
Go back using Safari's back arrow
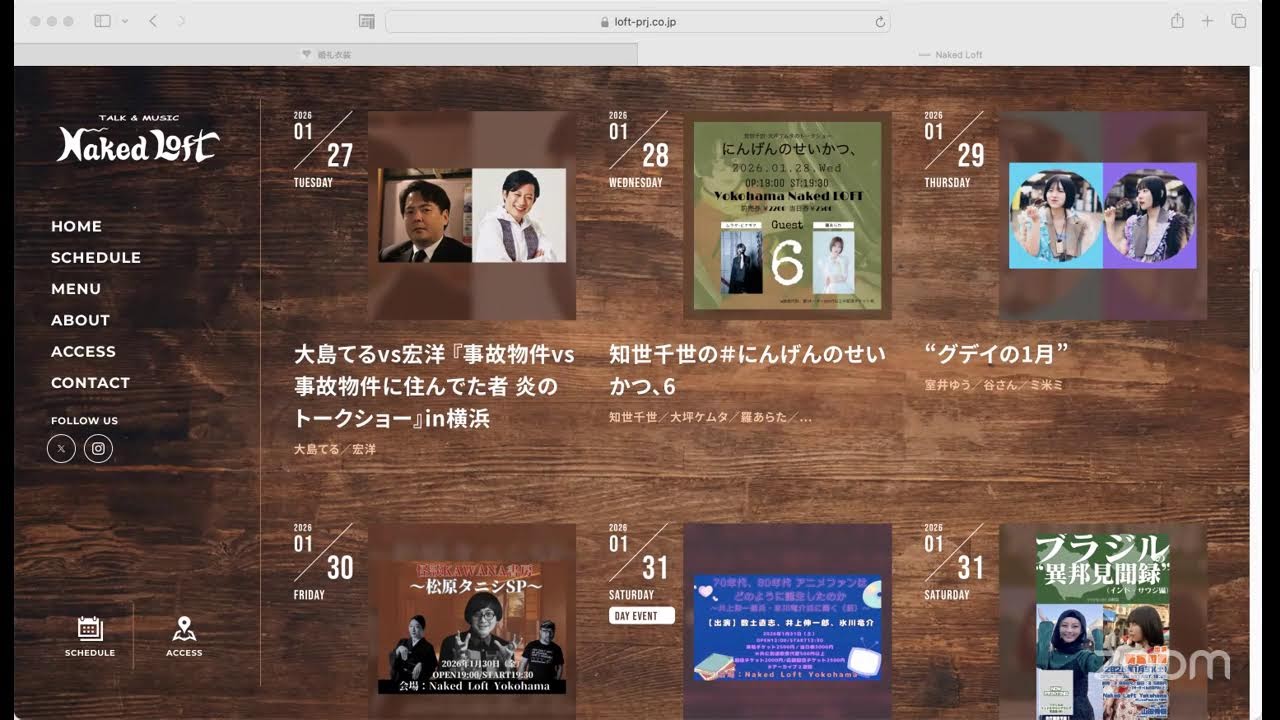[153, 21]
